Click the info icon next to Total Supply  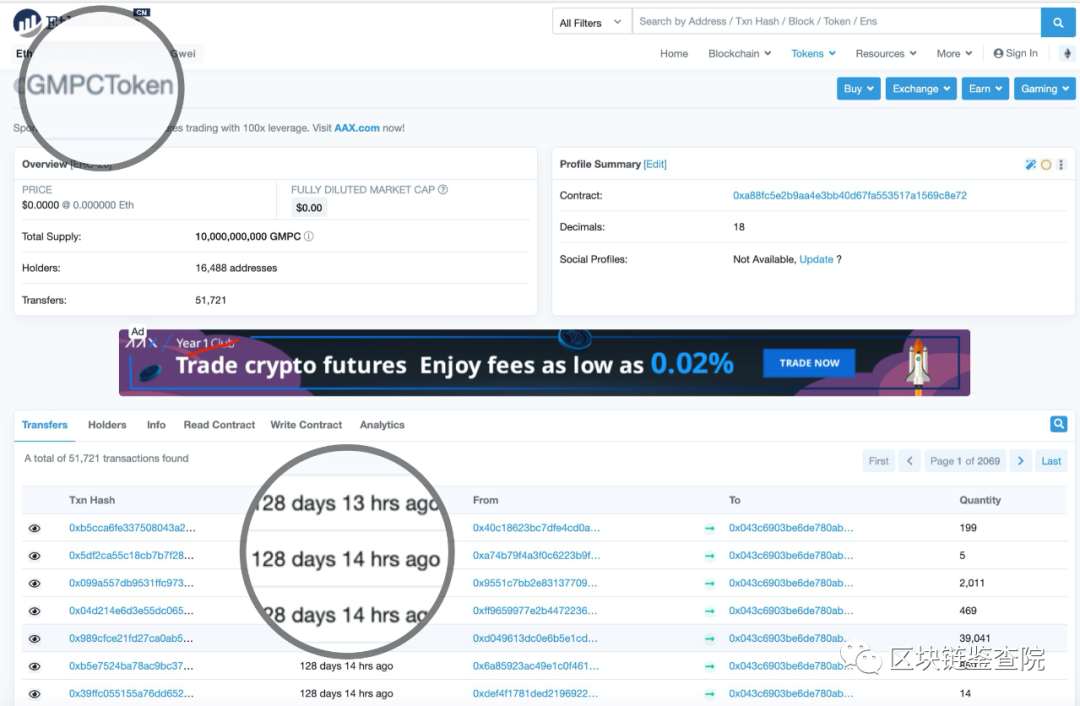coord(309,236)
